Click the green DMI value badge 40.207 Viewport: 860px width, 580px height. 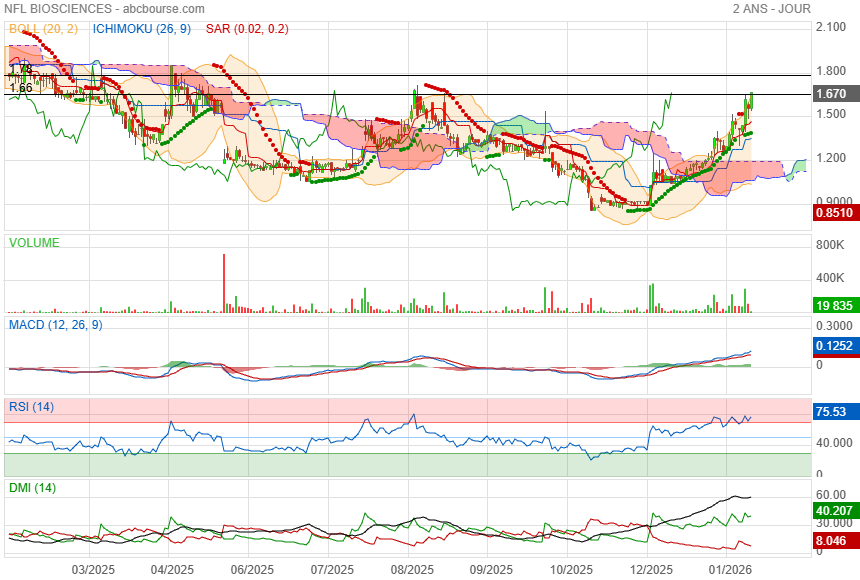834,510
